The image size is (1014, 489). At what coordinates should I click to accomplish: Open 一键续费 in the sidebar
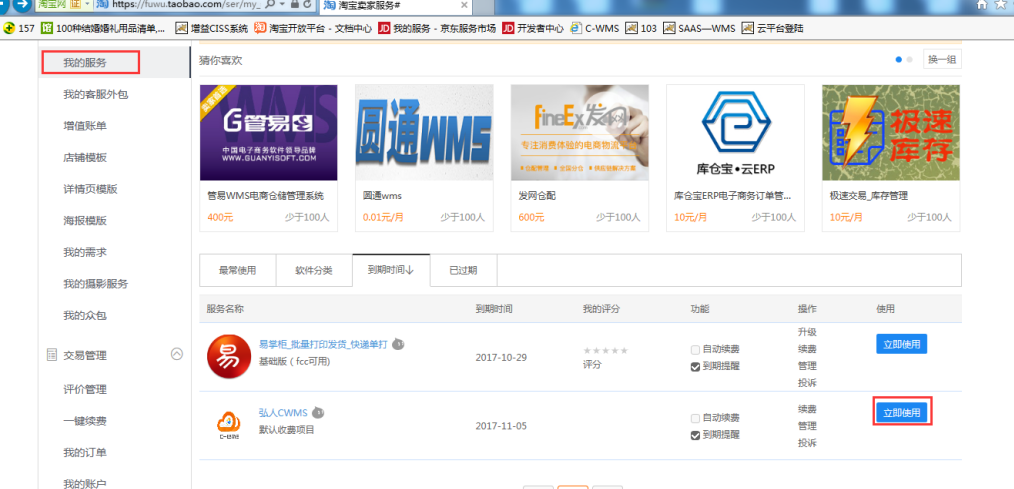(85, 421)
